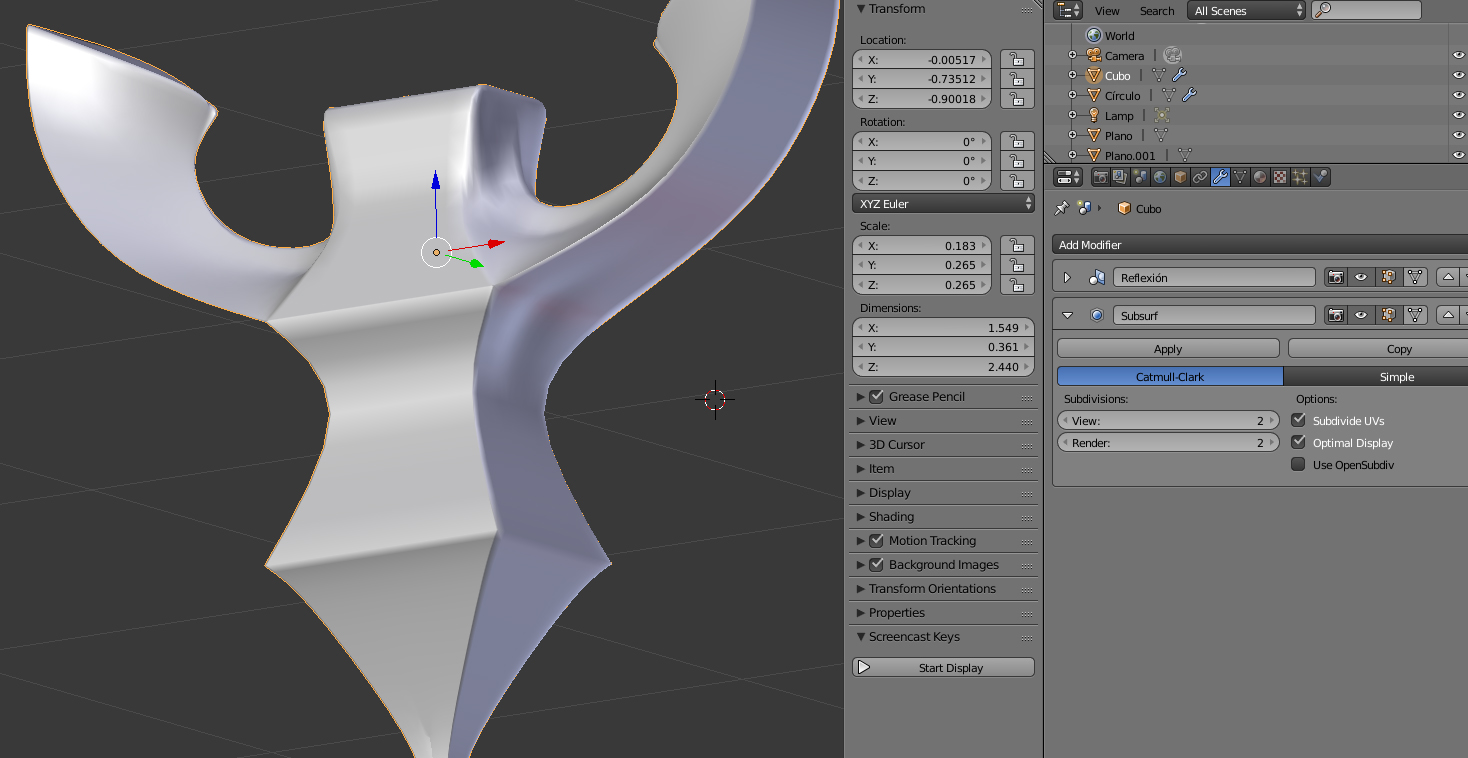The width and height of the screenshot is (1468, 758).
Task: Enable the Use OpenSubdiv checkbox
Action: [1298, 464]
